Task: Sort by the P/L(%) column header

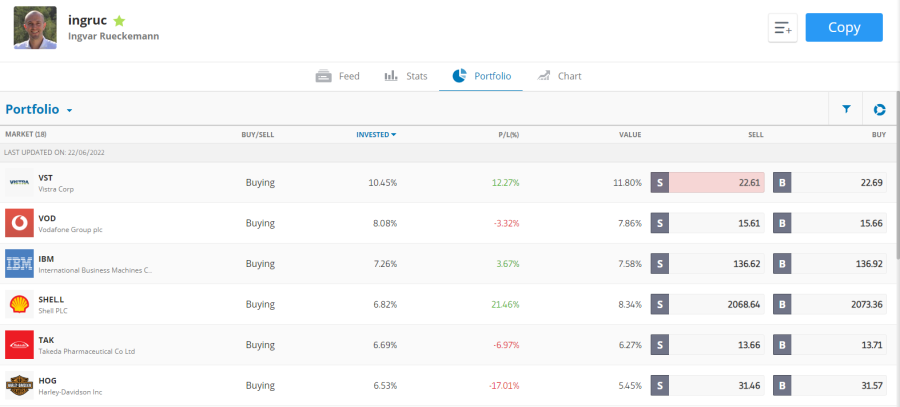Action: [x=508, y=134]
